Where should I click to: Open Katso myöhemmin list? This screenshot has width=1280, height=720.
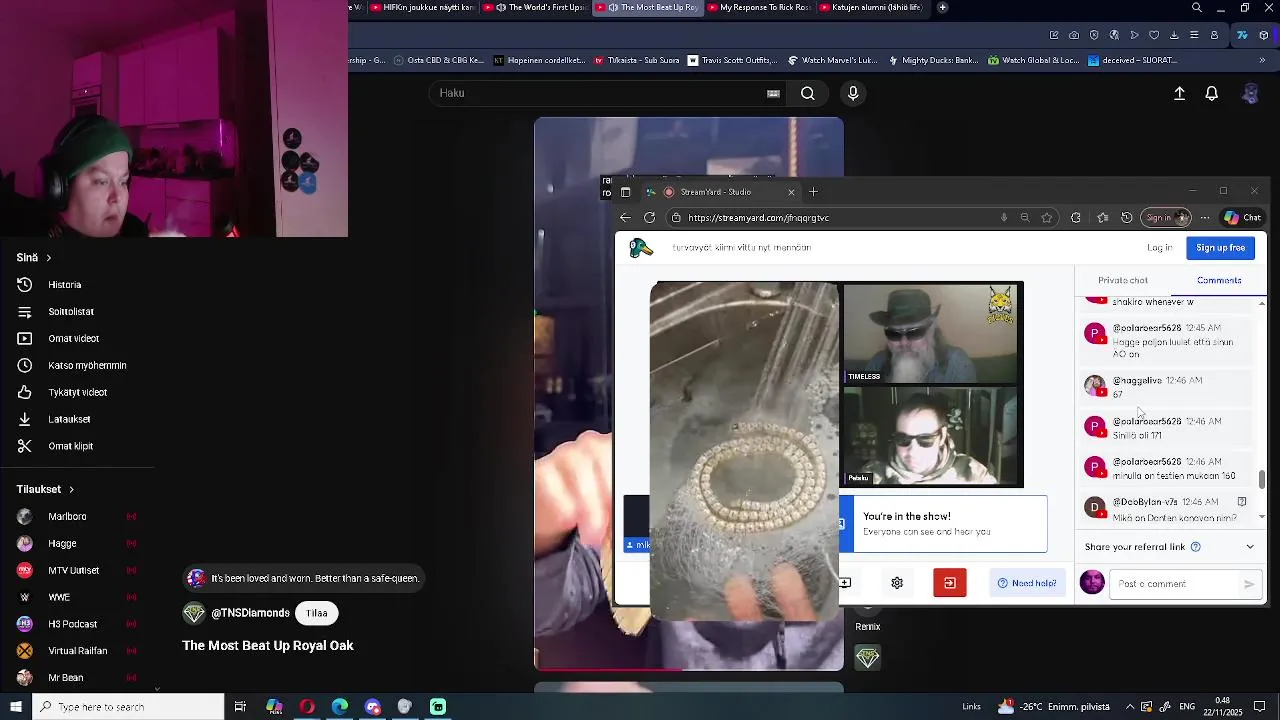pos(87,366)
